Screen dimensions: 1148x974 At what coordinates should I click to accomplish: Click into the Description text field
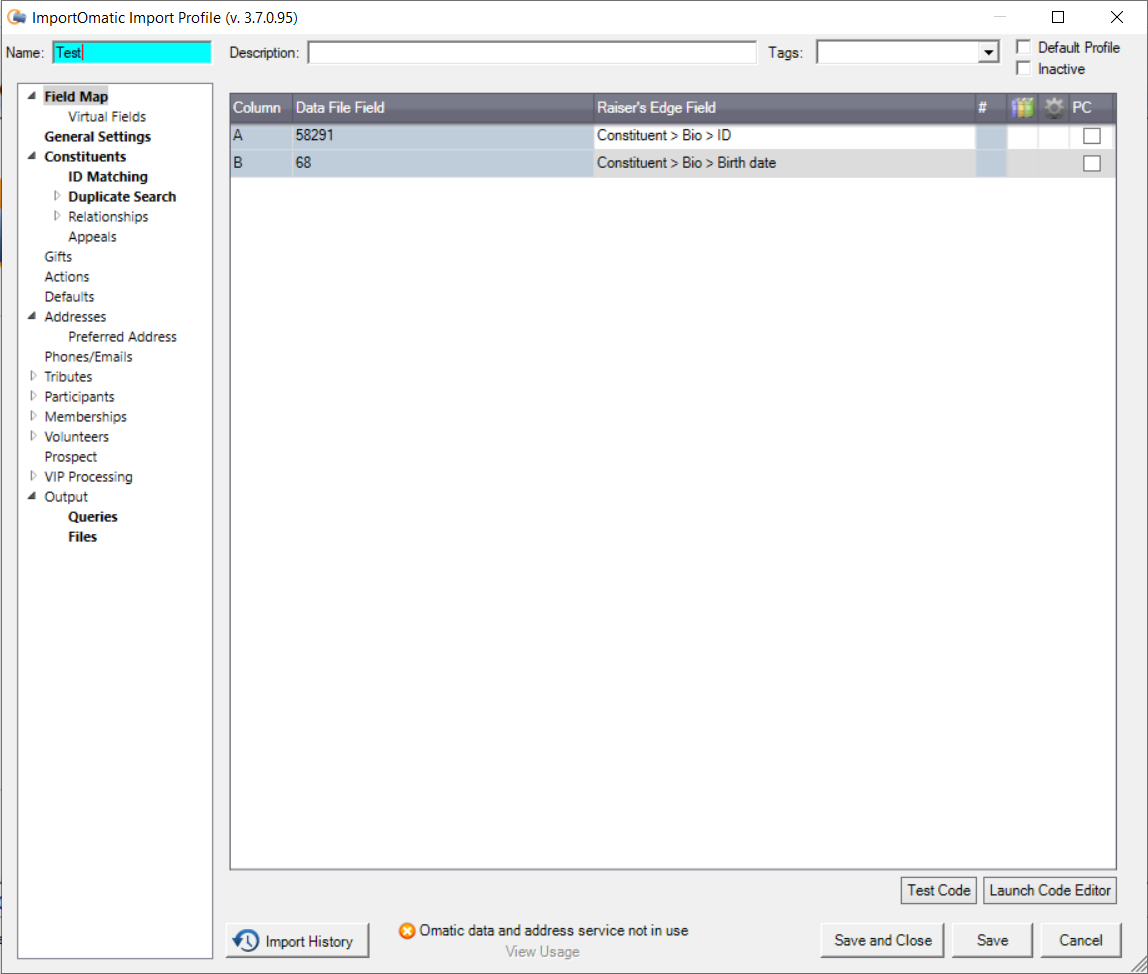(x=531, y=53)
